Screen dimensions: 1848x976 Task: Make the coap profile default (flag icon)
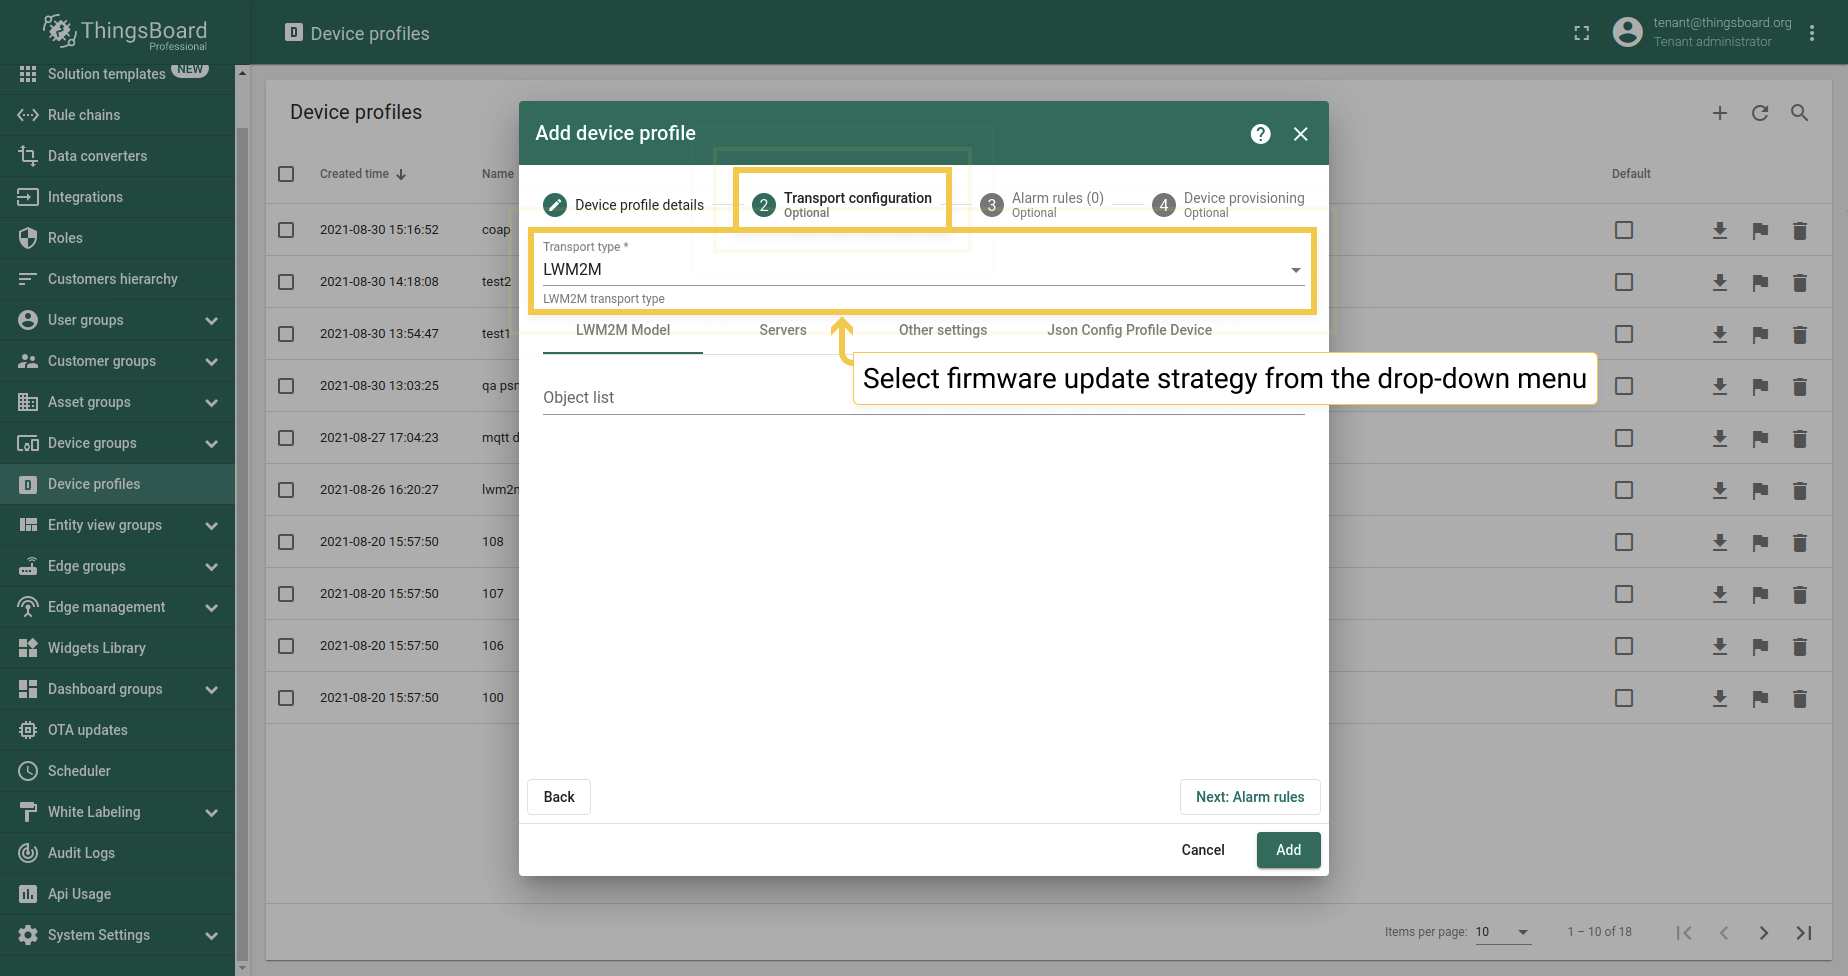tap(1760, 231)
